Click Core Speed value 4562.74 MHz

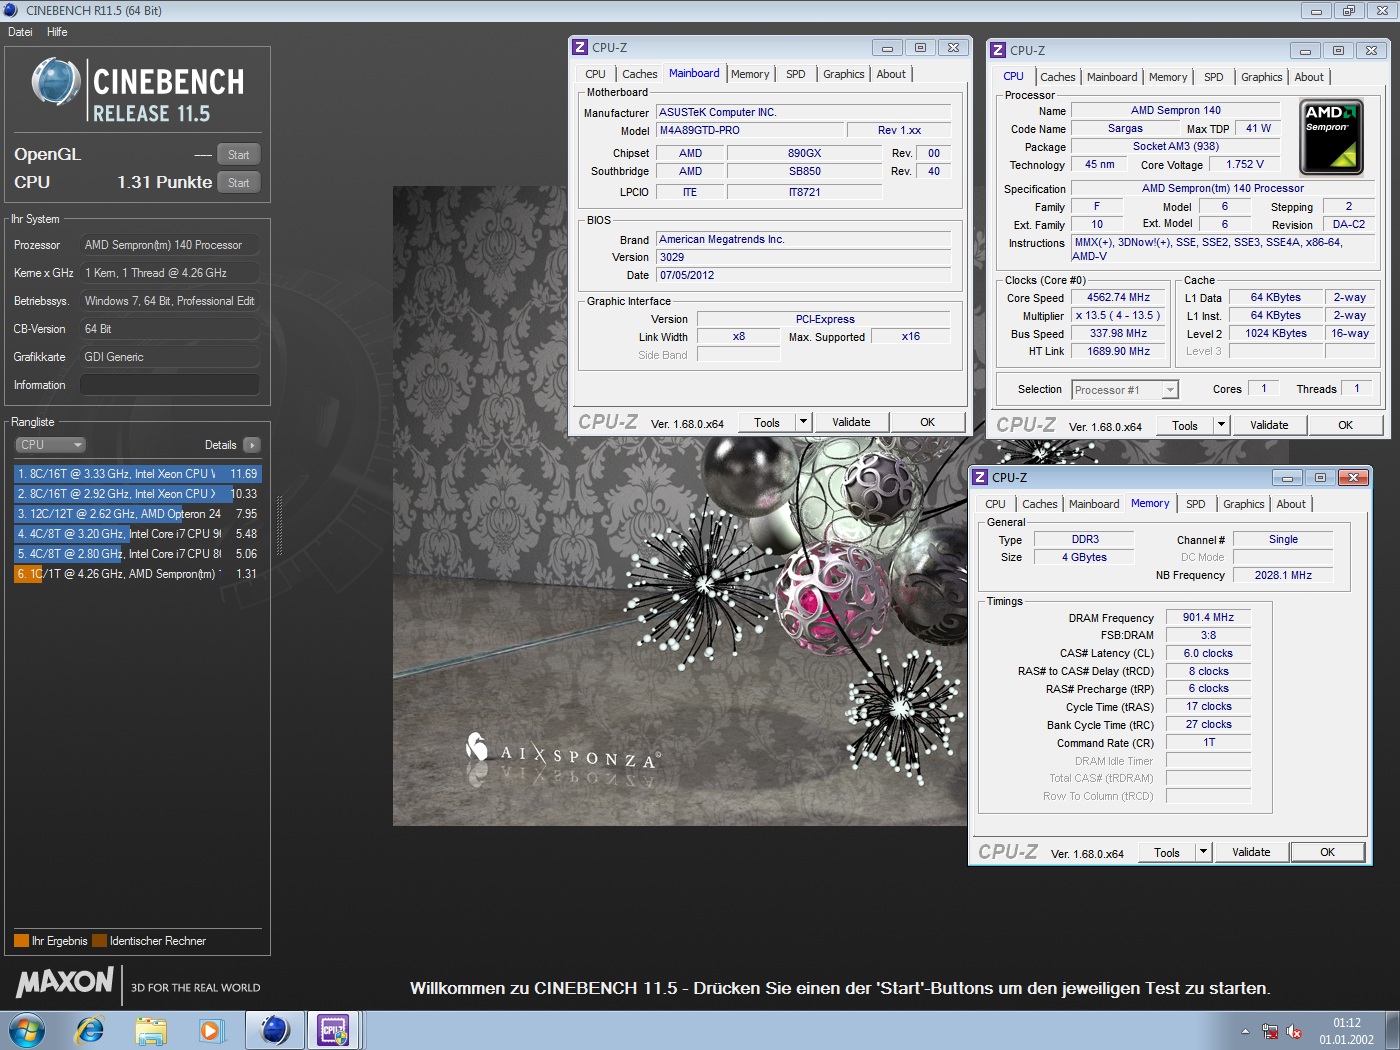click(x=1118, y=298)
